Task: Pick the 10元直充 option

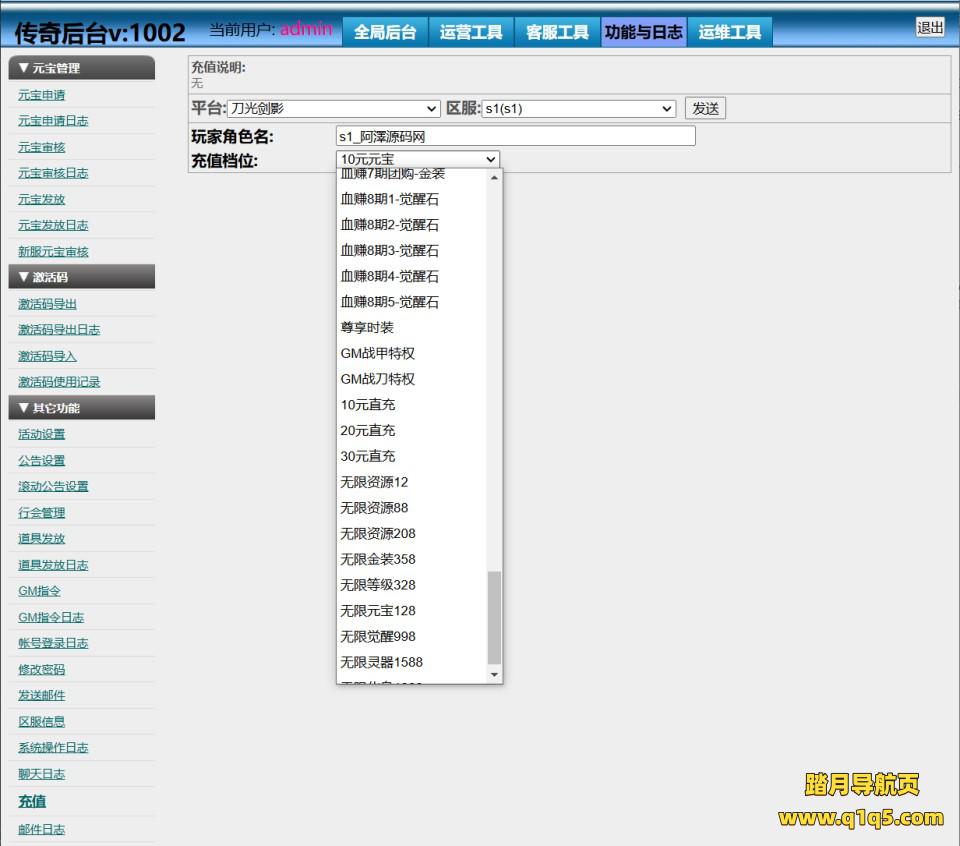Action: point(368,405)
